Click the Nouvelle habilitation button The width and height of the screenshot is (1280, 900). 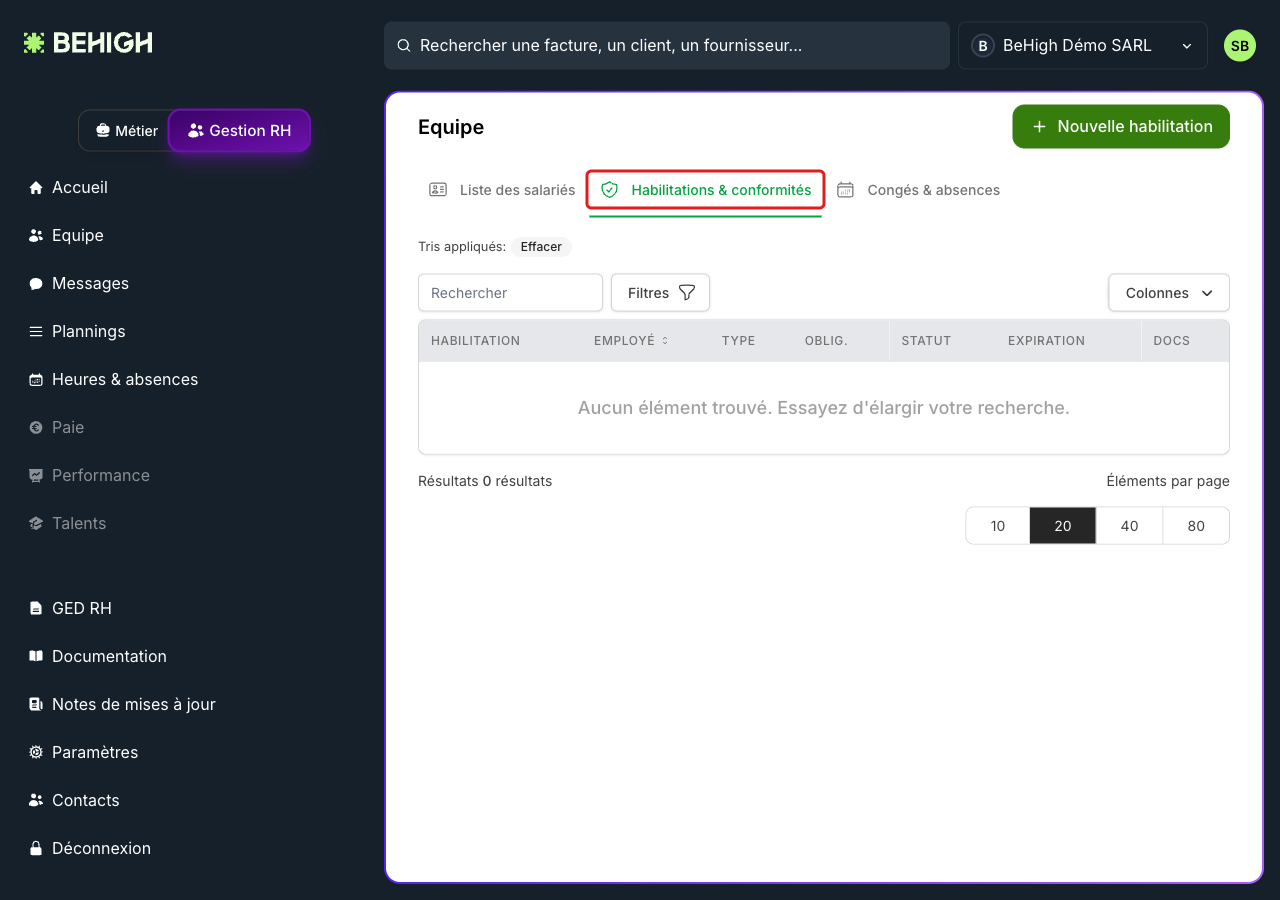(1121, 127)
